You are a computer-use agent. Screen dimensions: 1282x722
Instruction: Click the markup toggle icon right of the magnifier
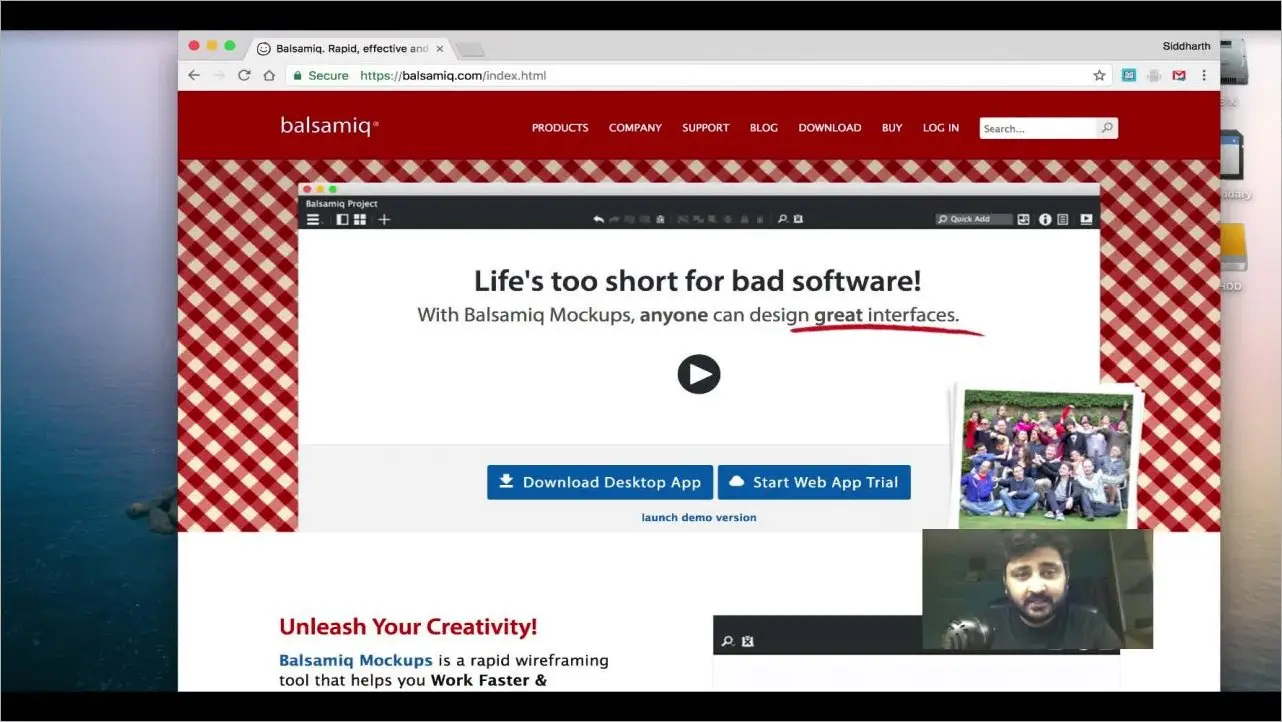(x=798, y=219)
